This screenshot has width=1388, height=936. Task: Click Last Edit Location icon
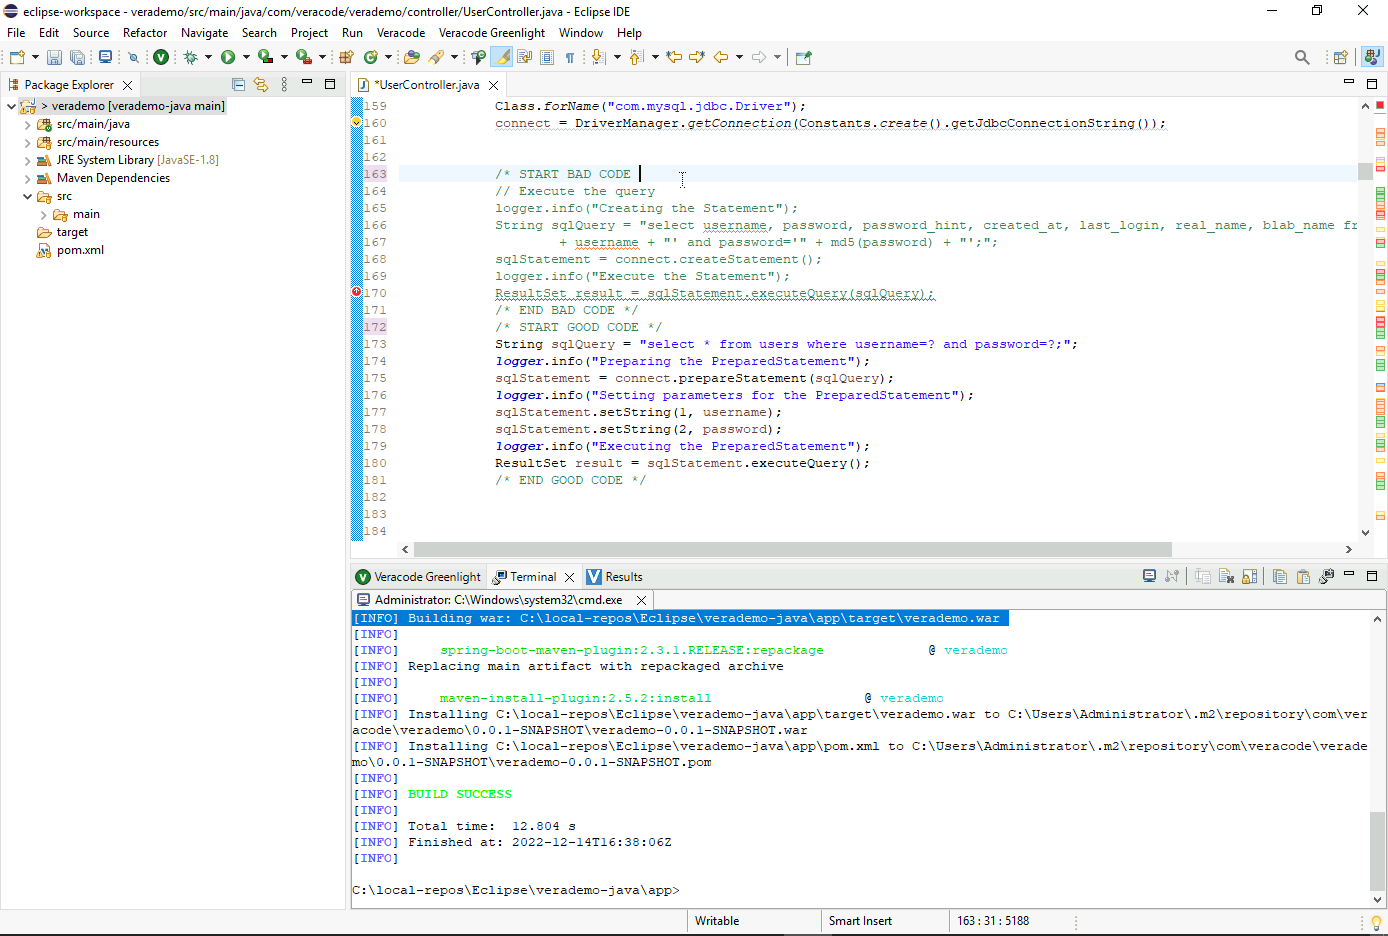point(674,57)
